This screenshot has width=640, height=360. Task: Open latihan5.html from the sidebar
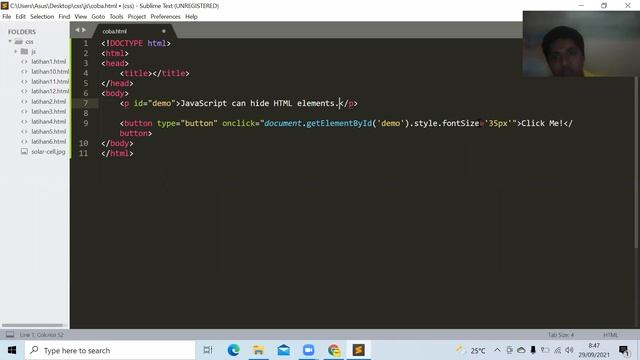[49, 131]
